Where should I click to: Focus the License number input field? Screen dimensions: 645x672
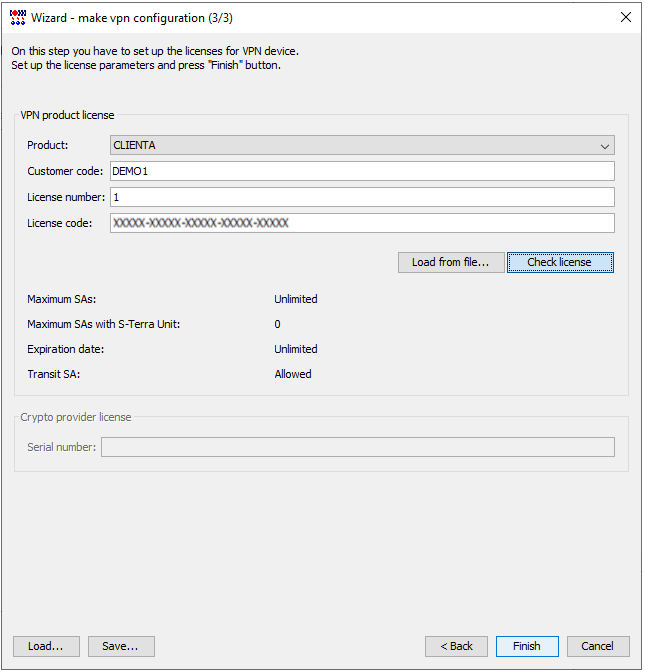[362, 197]
